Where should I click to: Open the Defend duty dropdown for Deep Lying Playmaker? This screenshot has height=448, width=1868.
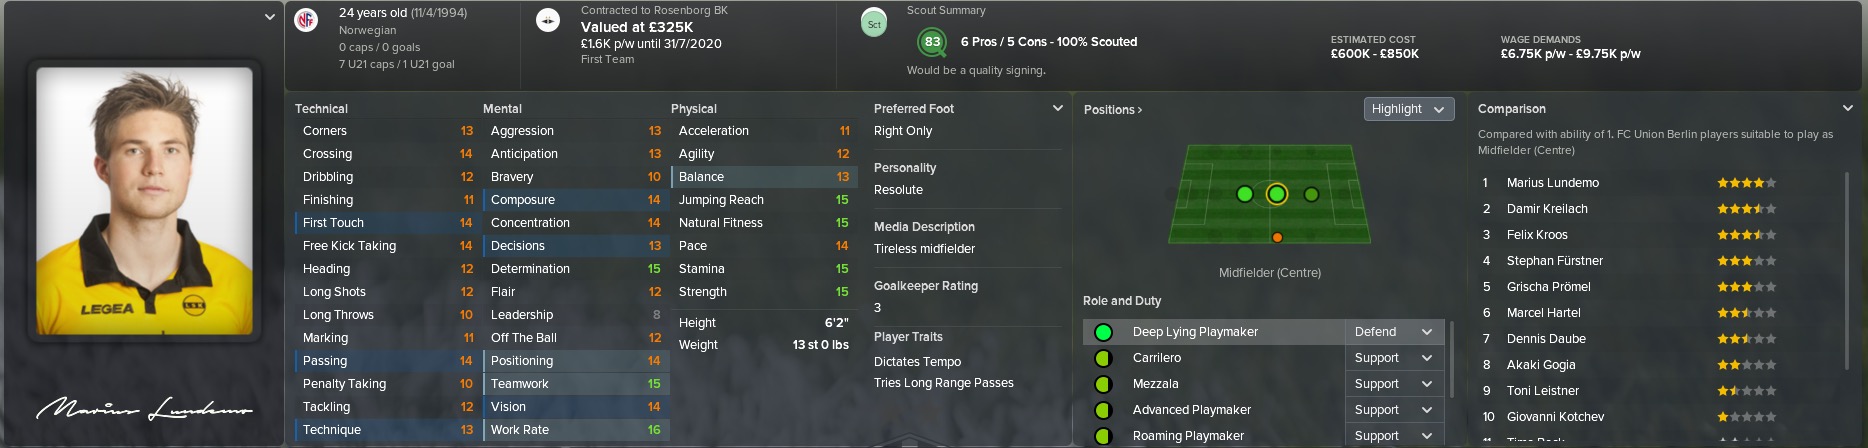pyautogui.click(x=1394, y=332)
